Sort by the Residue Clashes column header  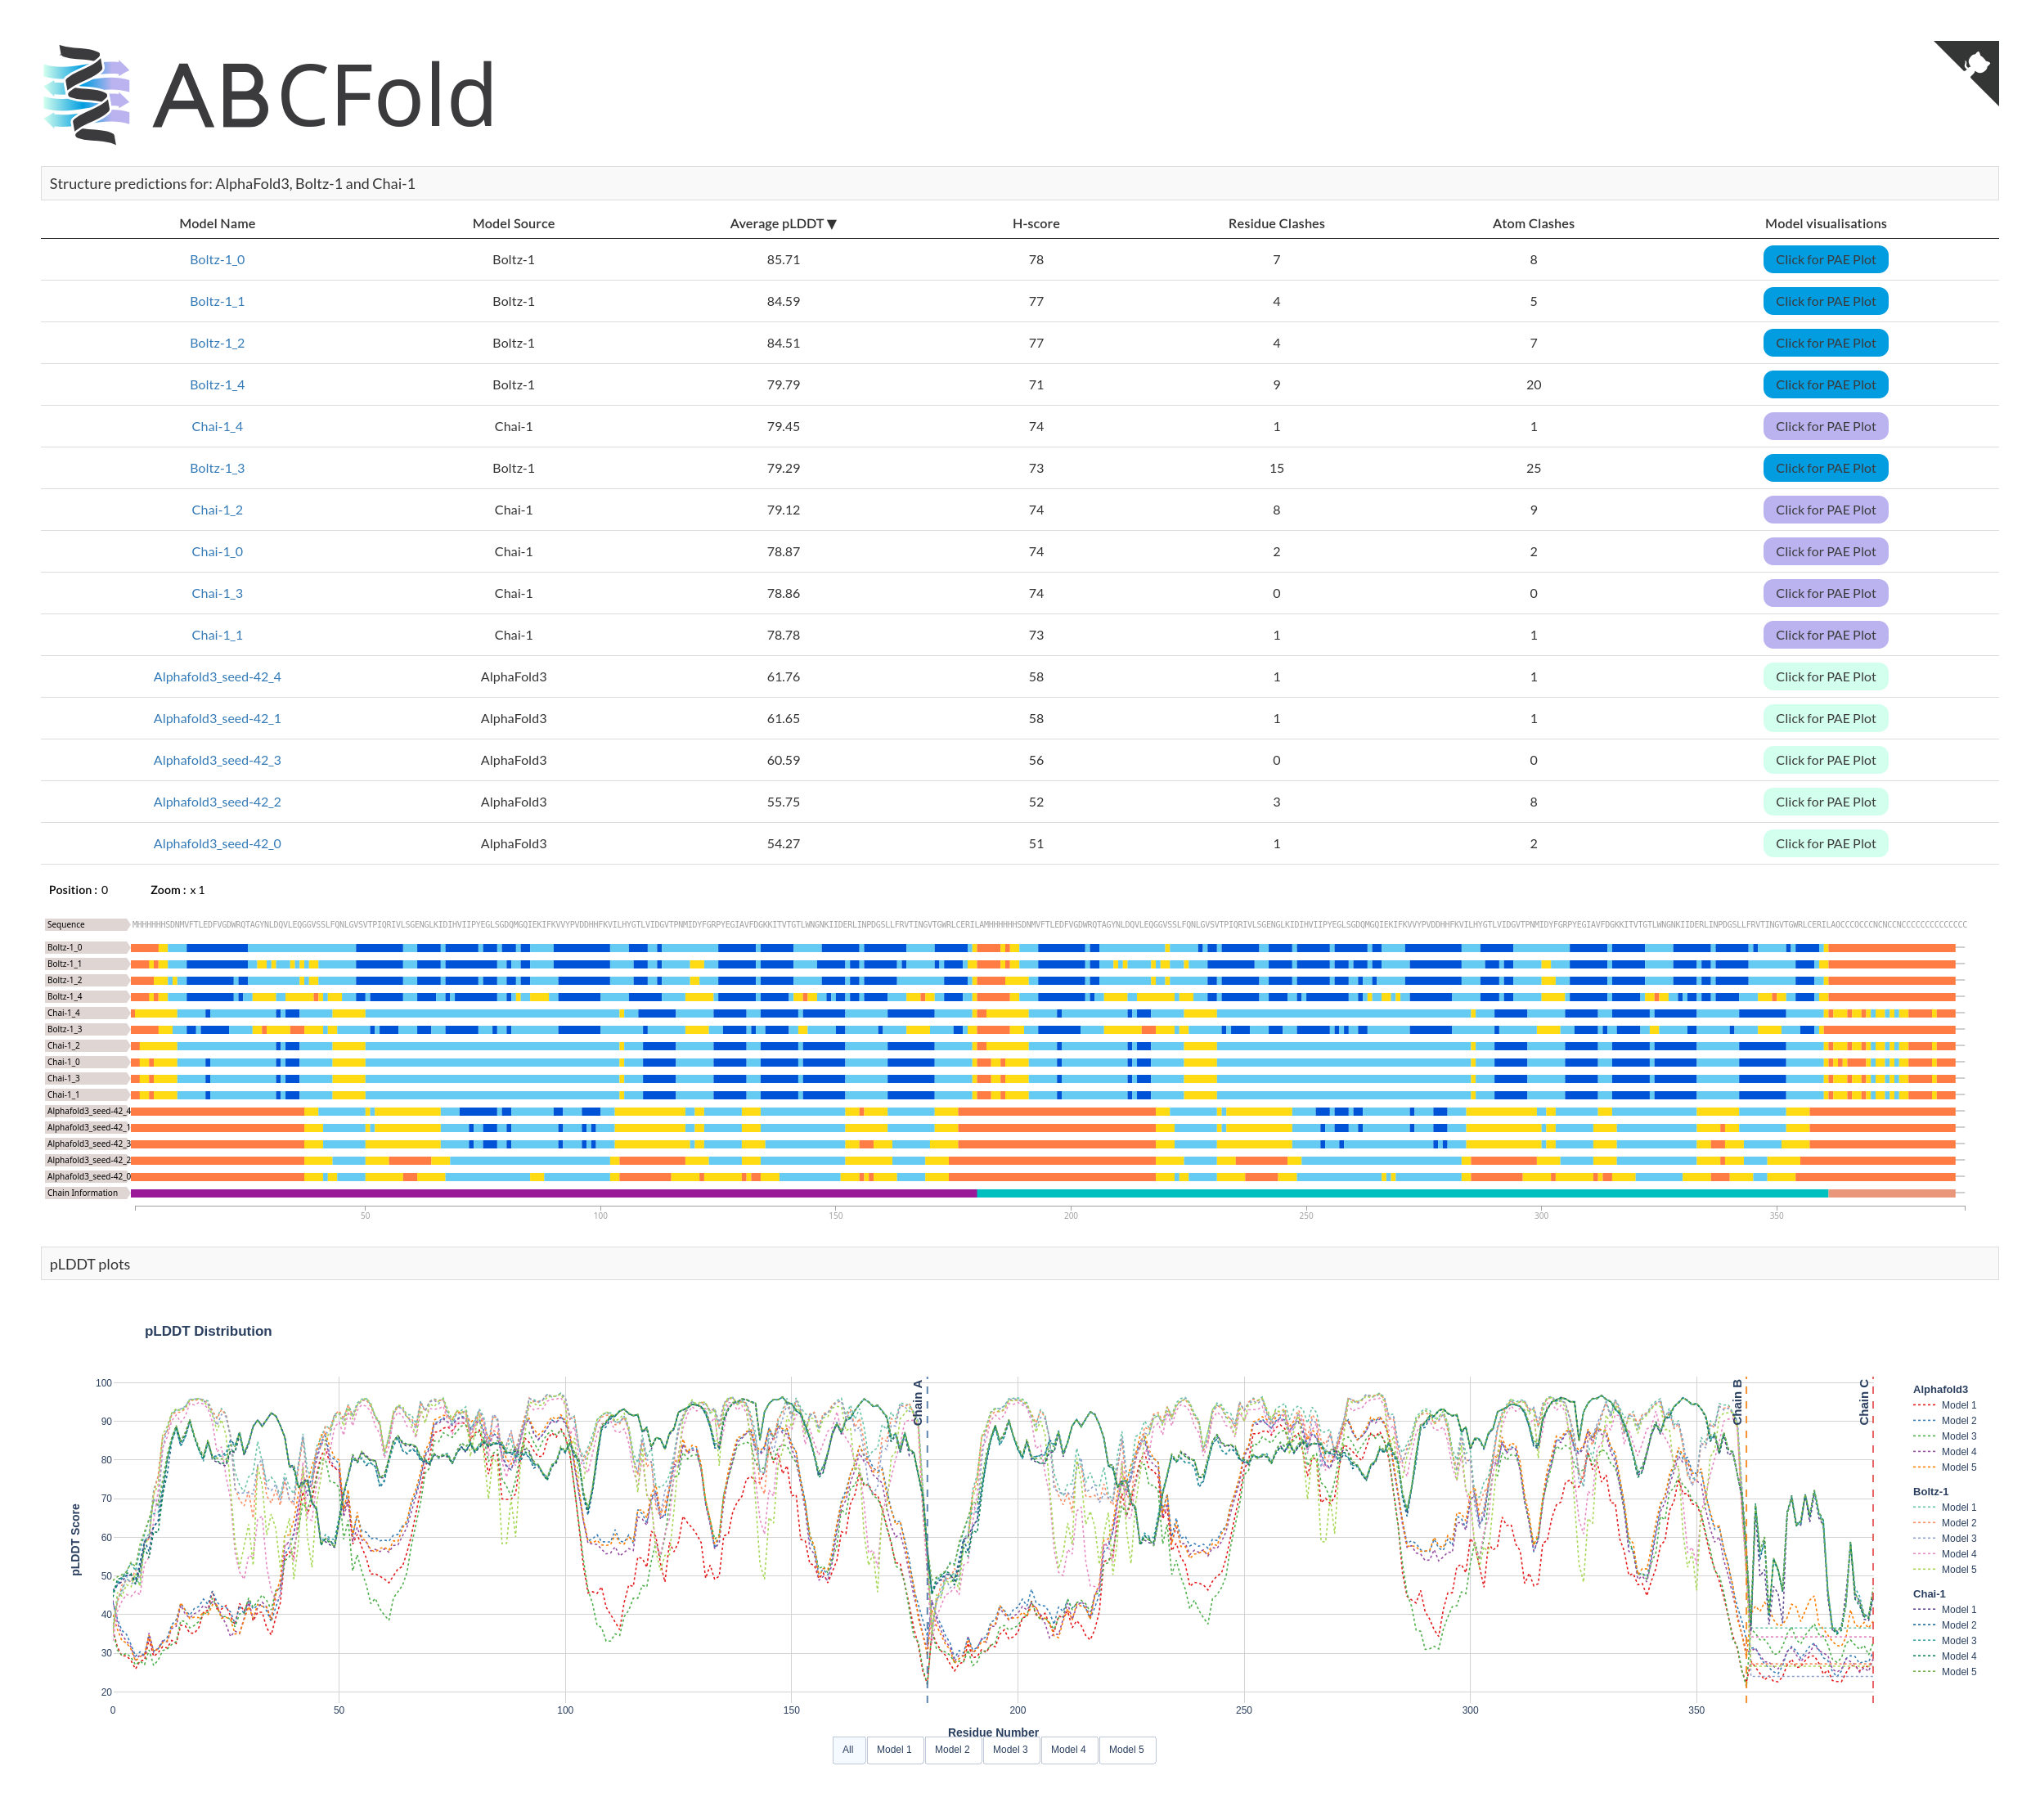[x=1275, y=224]
